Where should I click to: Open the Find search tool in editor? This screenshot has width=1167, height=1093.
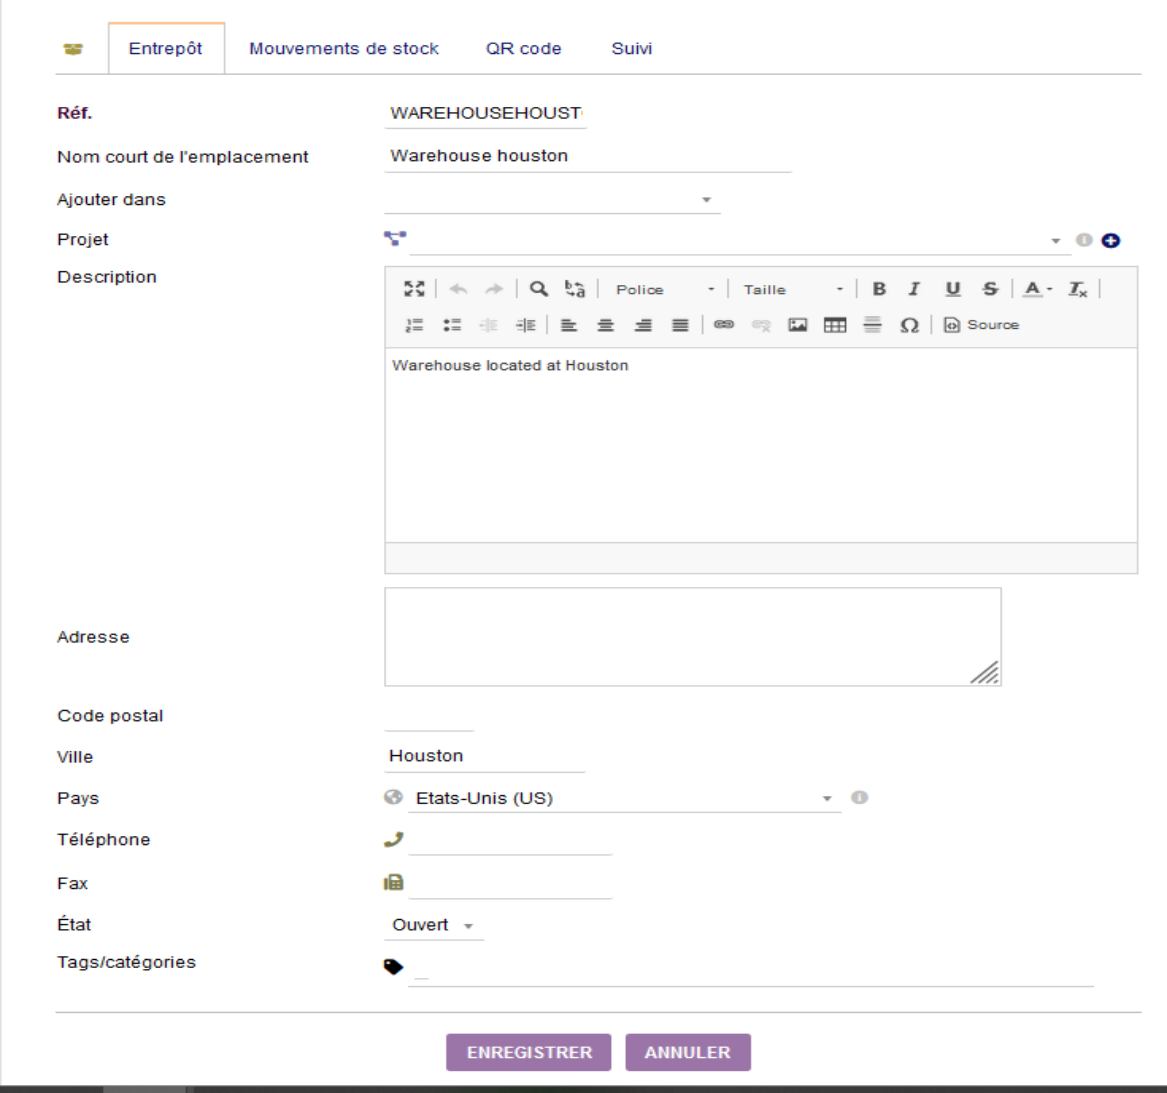[x=539, y=289]
